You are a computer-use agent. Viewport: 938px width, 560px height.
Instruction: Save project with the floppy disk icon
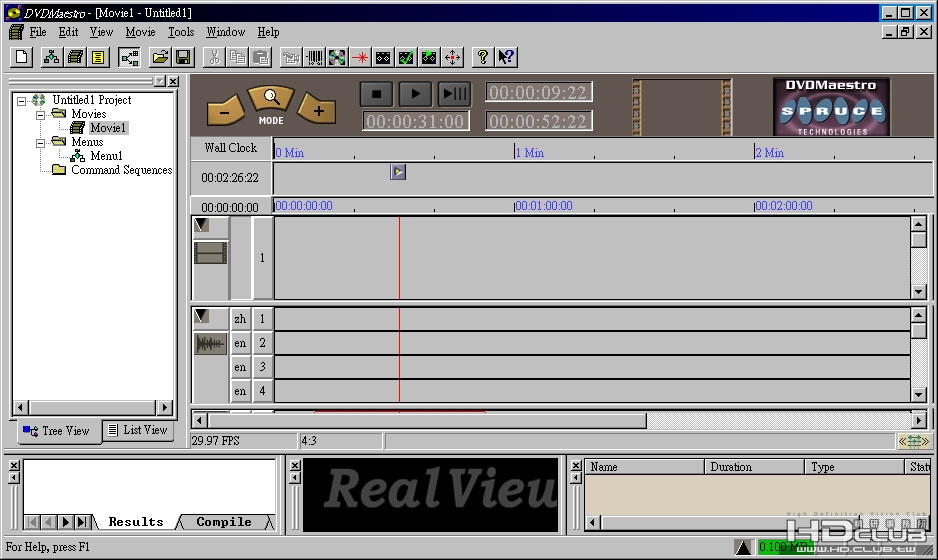[x=183, y=57]
